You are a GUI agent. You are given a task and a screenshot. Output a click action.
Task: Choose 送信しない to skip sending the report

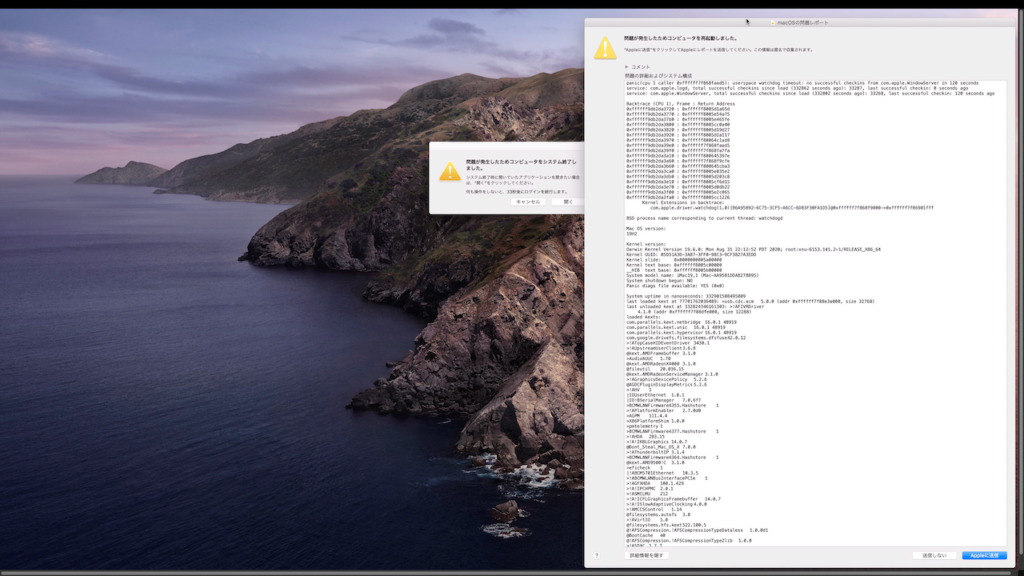(934, 555)
